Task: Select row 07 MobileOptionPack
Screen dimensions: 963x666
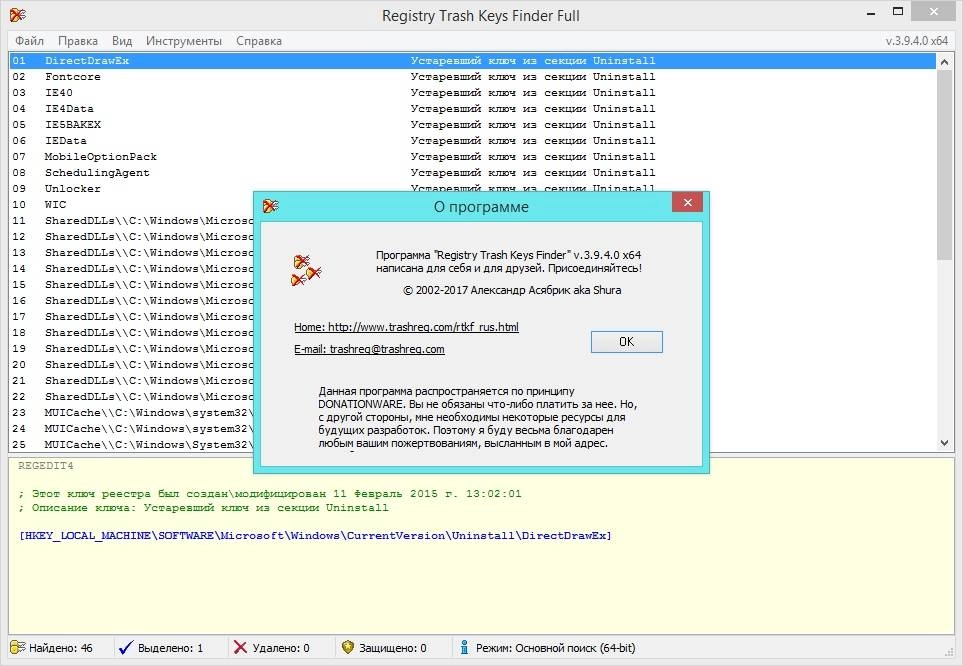Action: (472, 157)
